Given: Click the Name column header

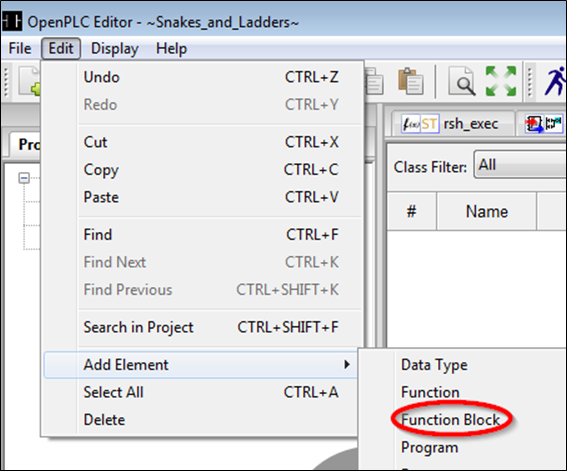Looking at the screenshot, I should pos(487,211).
